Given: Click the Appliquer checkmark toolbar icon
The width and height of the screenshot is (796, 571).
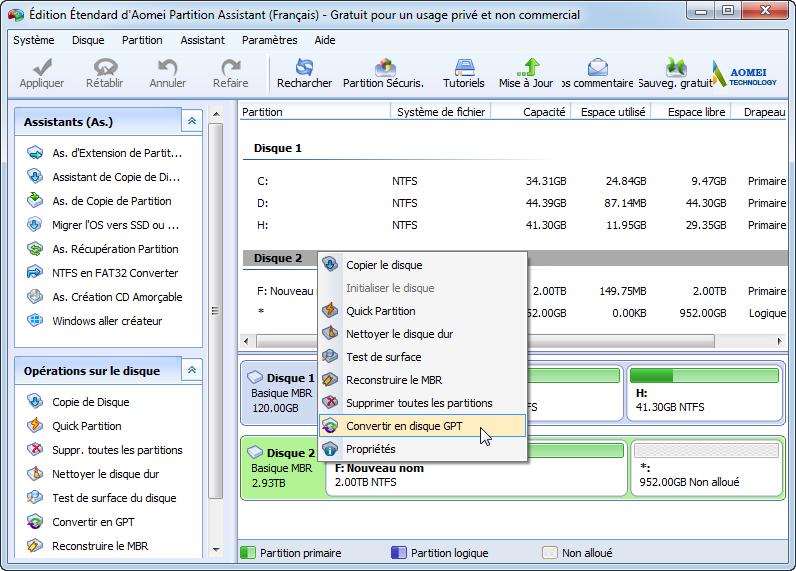Looking at the screenshot, I should (42, 68).
